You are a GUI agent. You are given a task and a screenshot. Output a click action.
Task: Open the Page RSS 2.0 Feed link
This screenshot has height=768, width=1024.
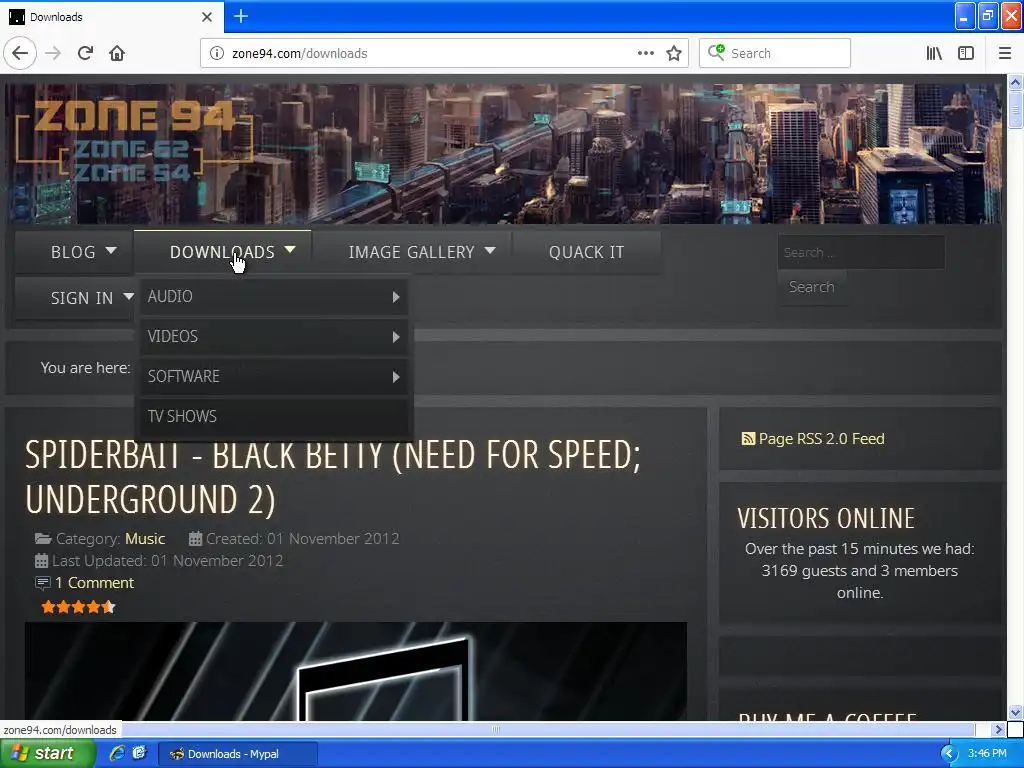click(821, 439)
